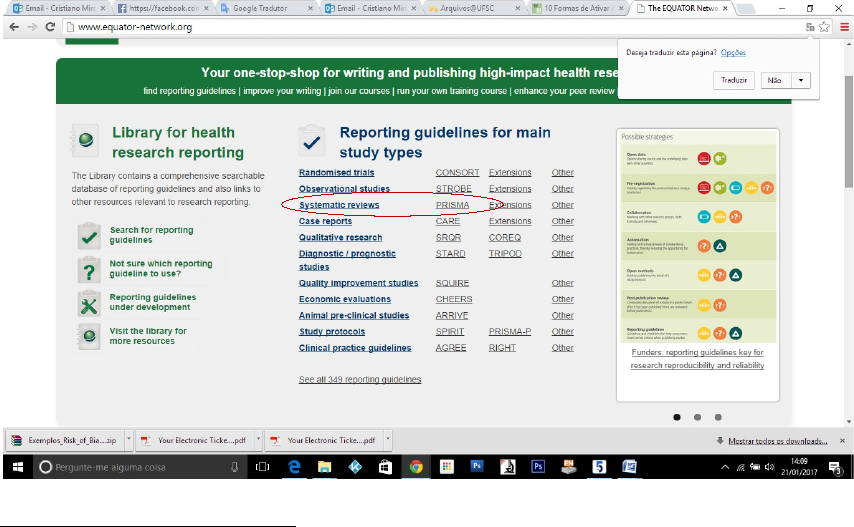Open See all 349 reporting guidelines
Viewport: 854px width, 527px height.
pyautogui.click(x=359, y=380)
